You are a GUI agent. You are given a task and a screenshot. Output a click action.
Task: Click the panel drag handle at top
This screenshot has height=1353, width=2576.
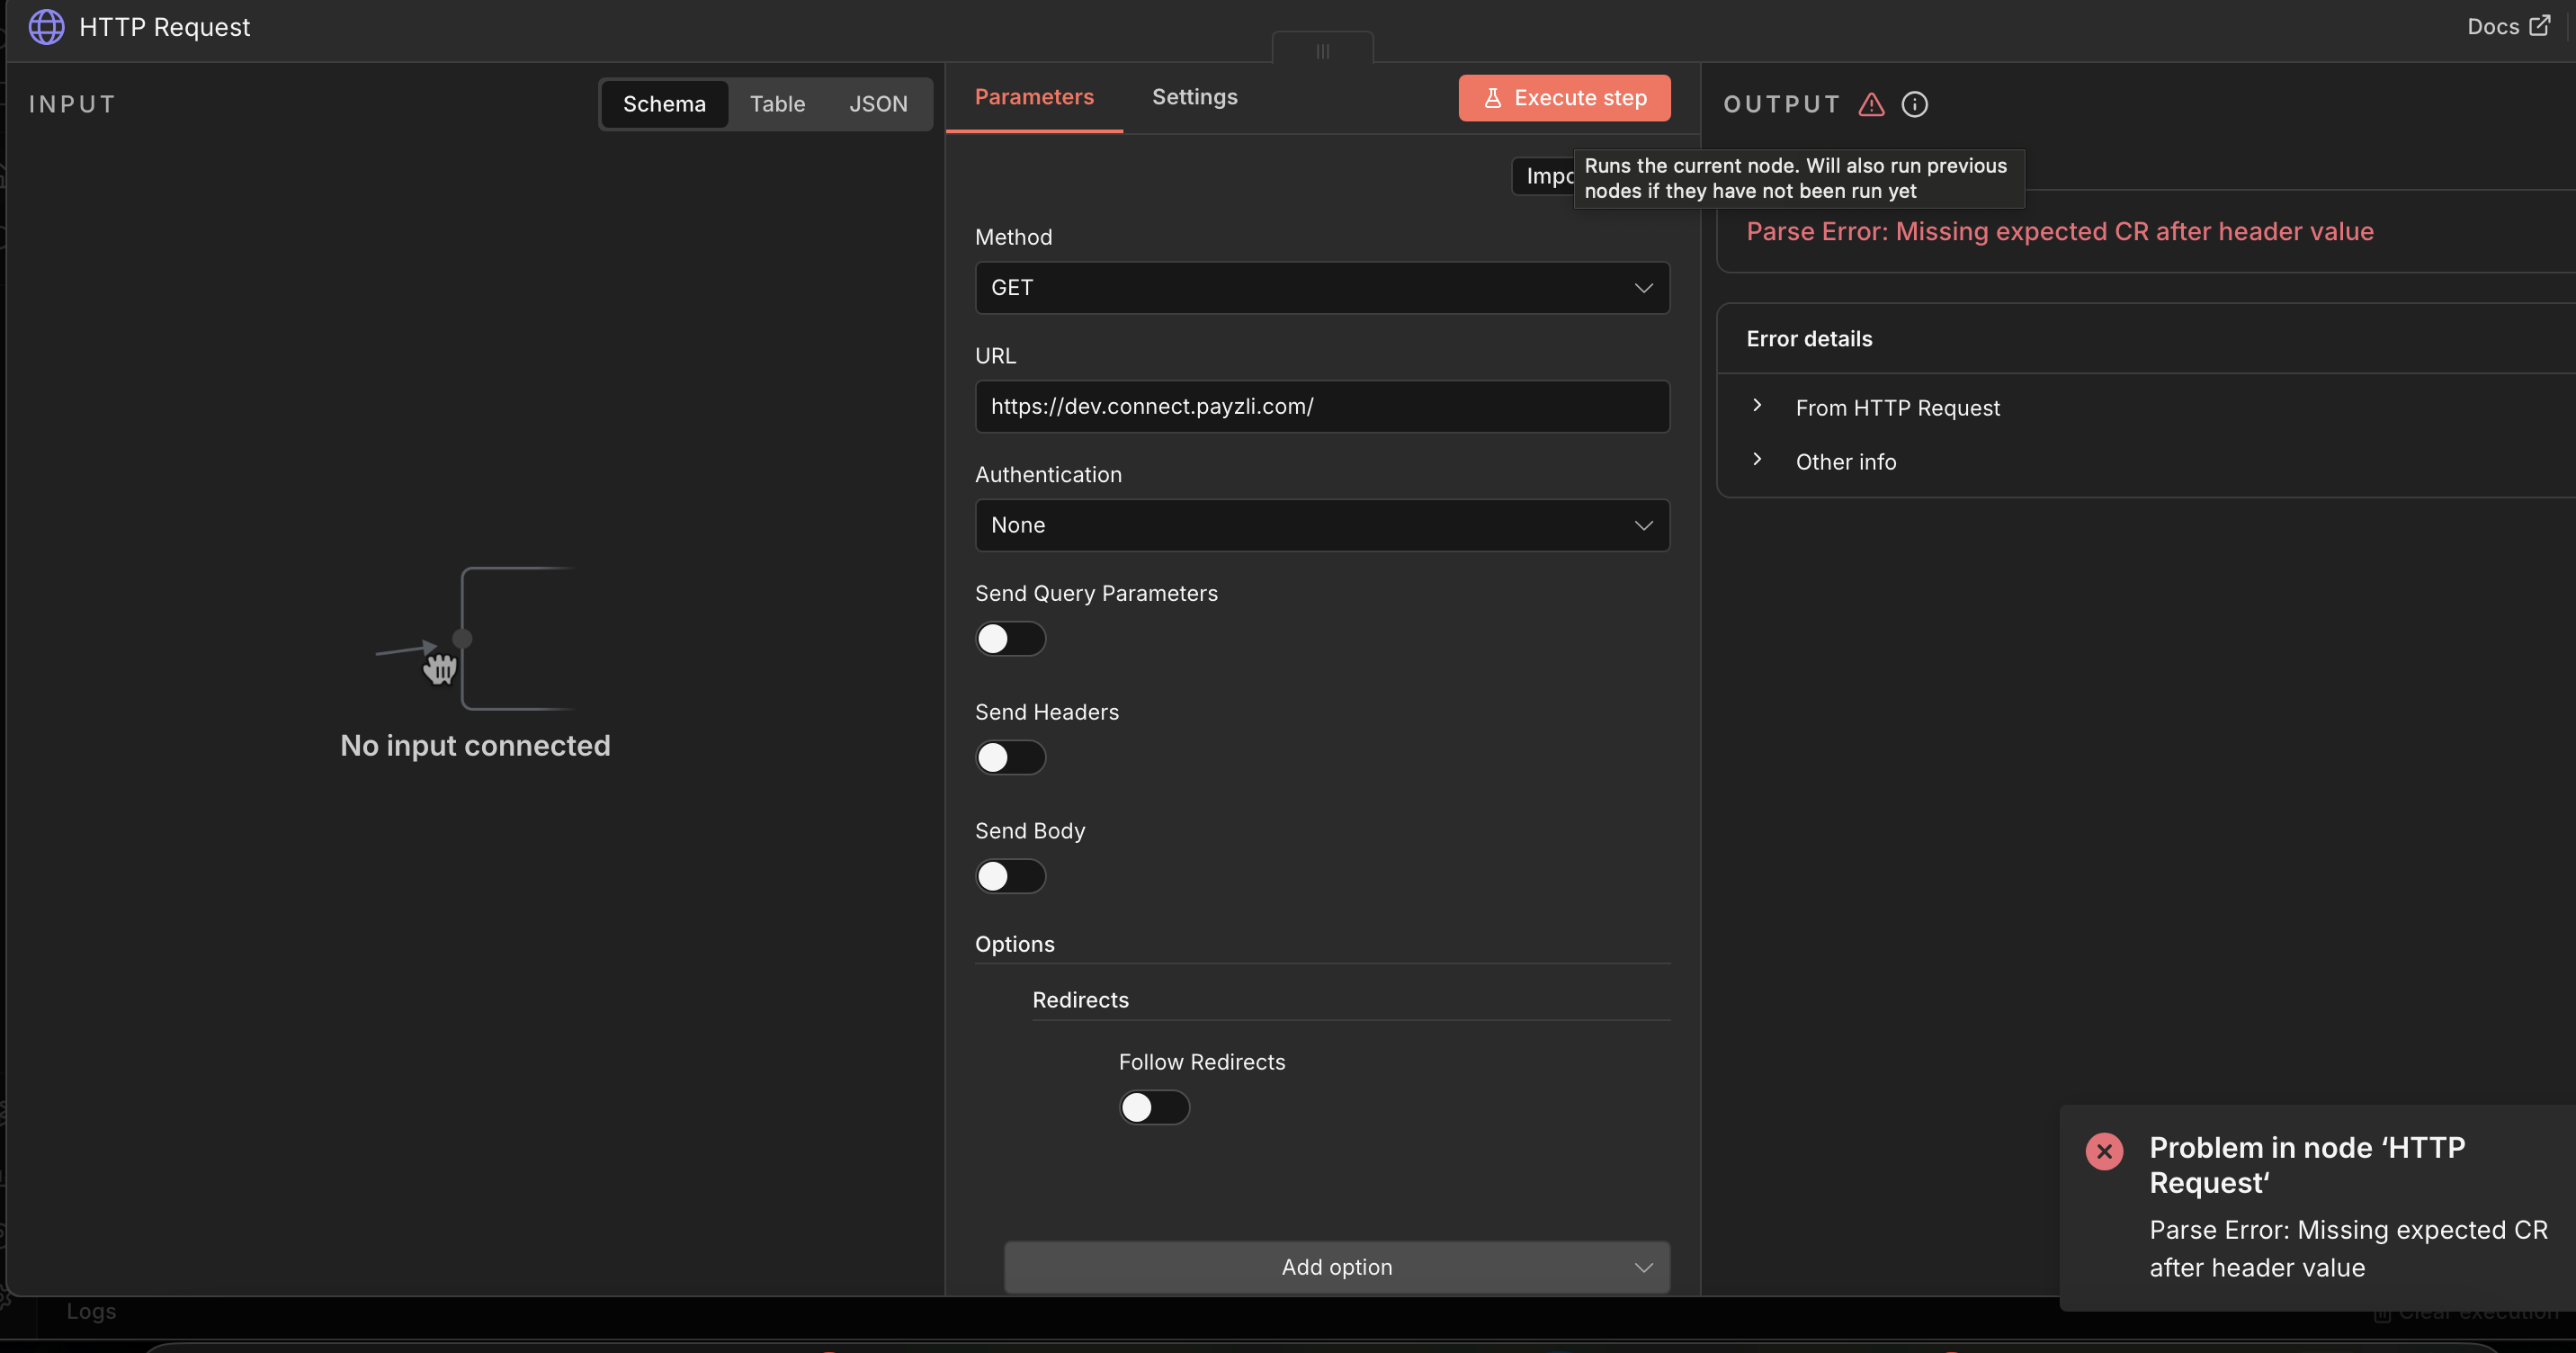[x=1322, y=50]
